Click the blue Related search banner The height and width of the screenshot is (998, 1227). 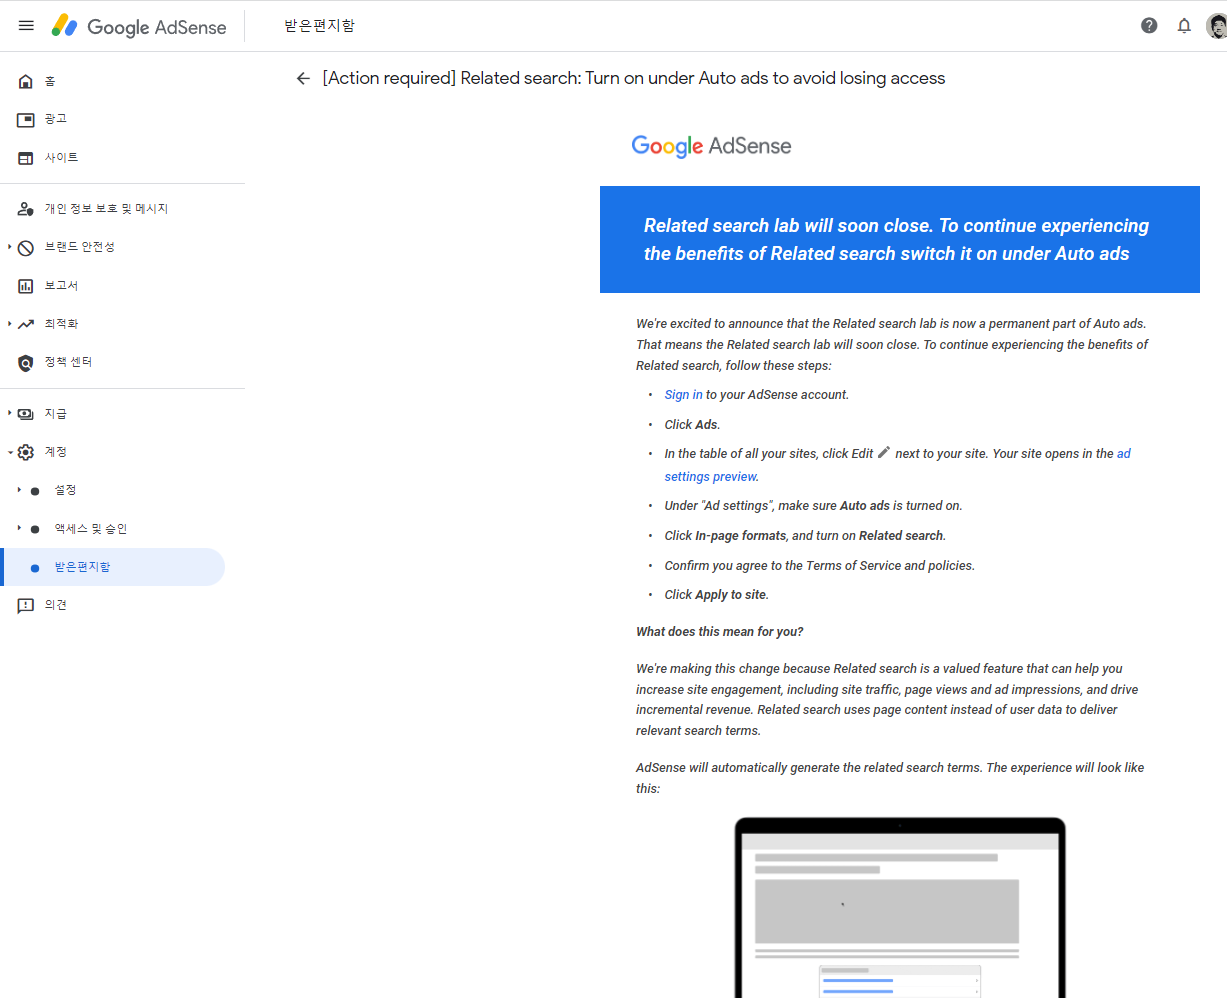(899, 240)
